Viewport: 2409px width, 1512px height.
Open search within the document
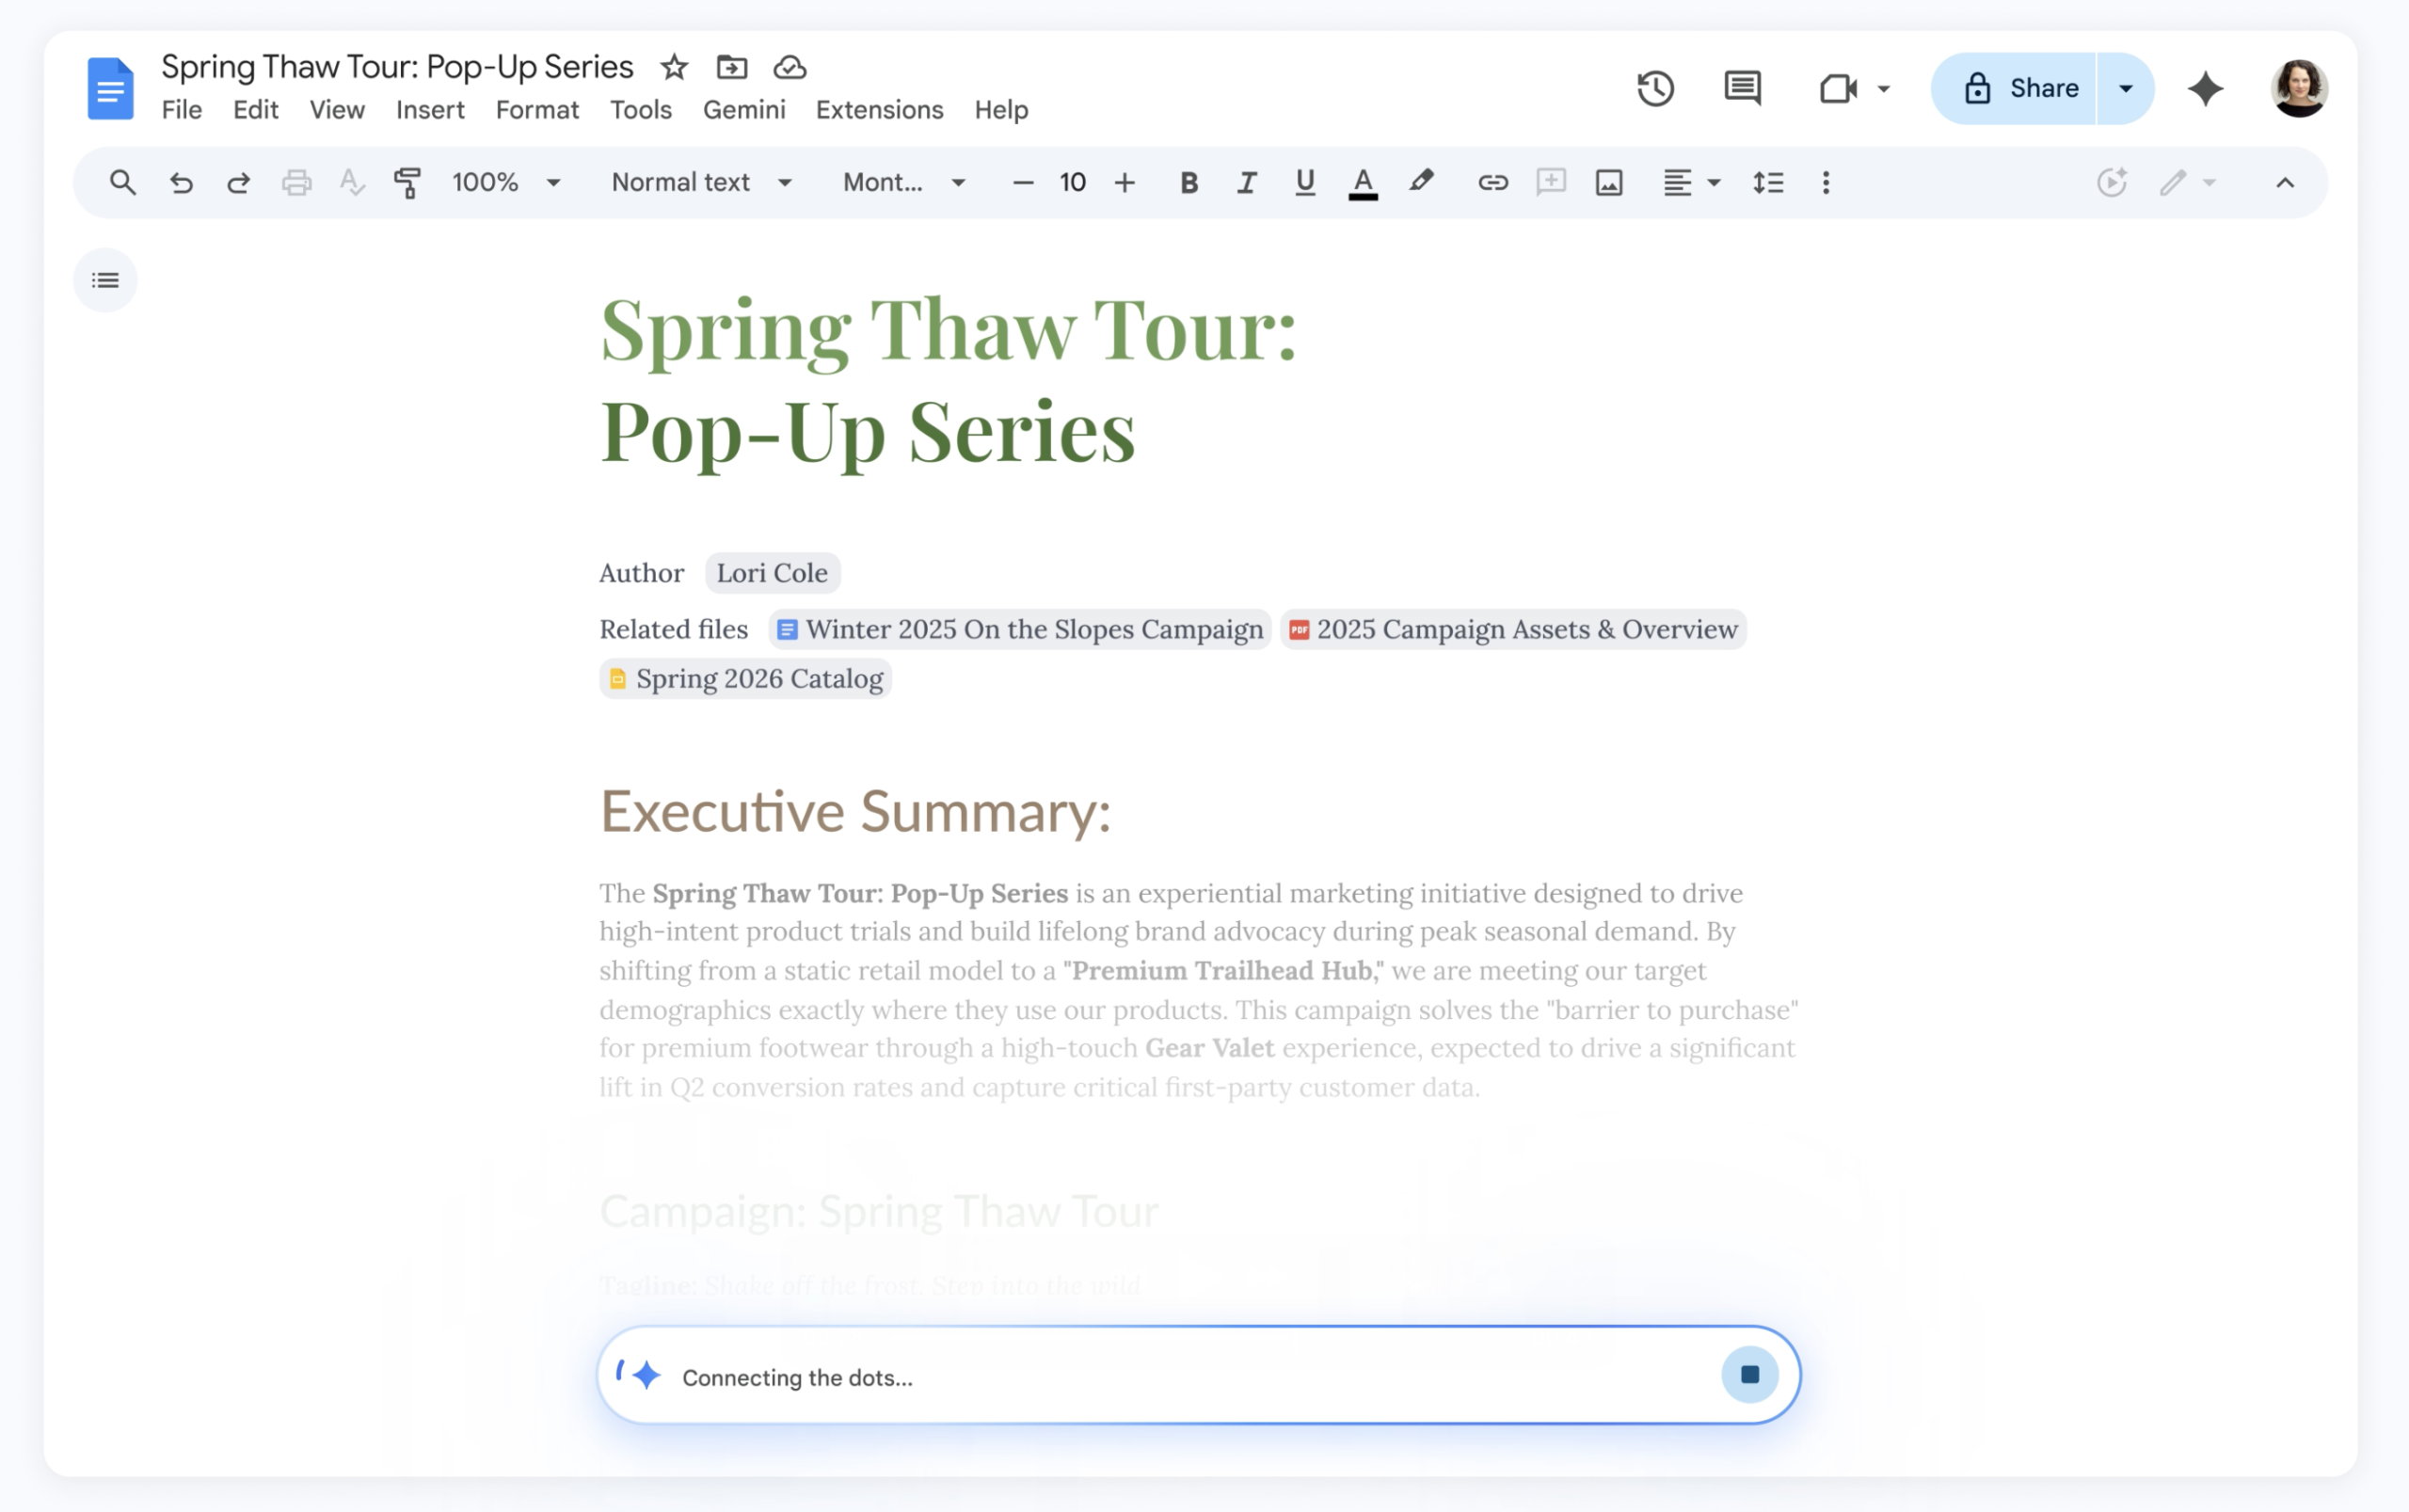tap(122, 182)
